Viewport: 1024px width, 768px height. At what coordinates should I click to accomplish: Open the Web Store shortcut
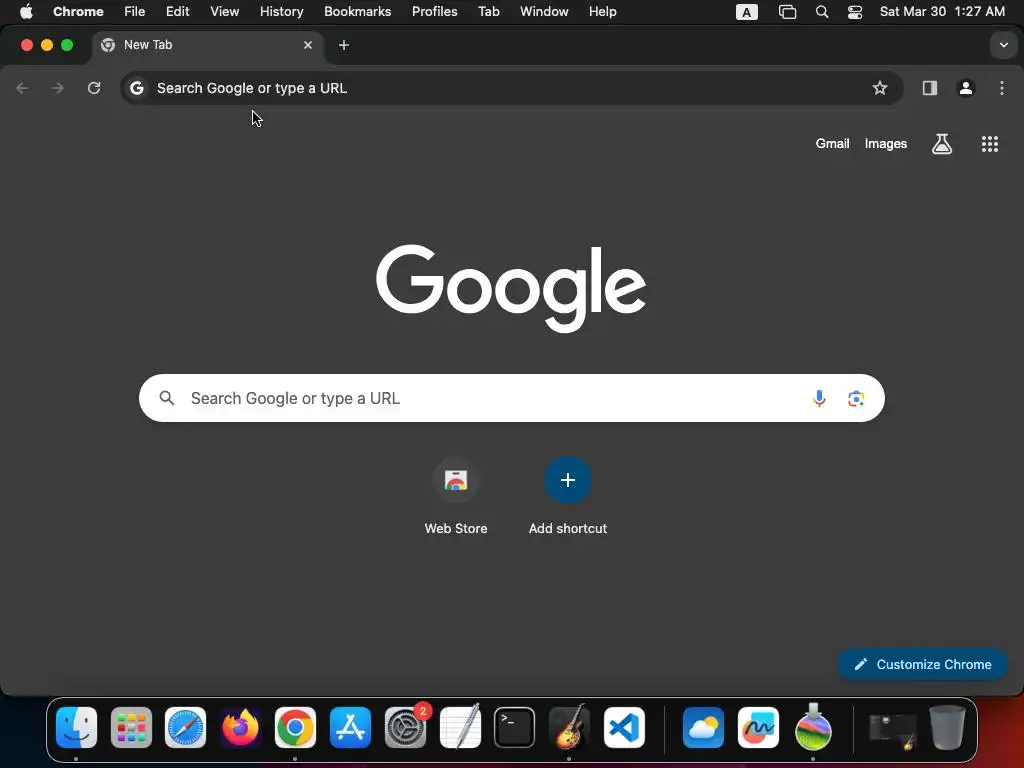point(456,496)
